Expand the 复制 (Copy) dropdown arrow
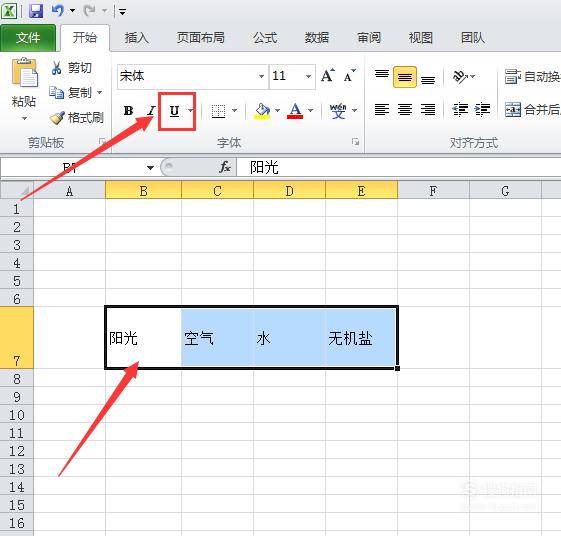The height and width of the screenshot is (536, 561). (x=99, y=93)
